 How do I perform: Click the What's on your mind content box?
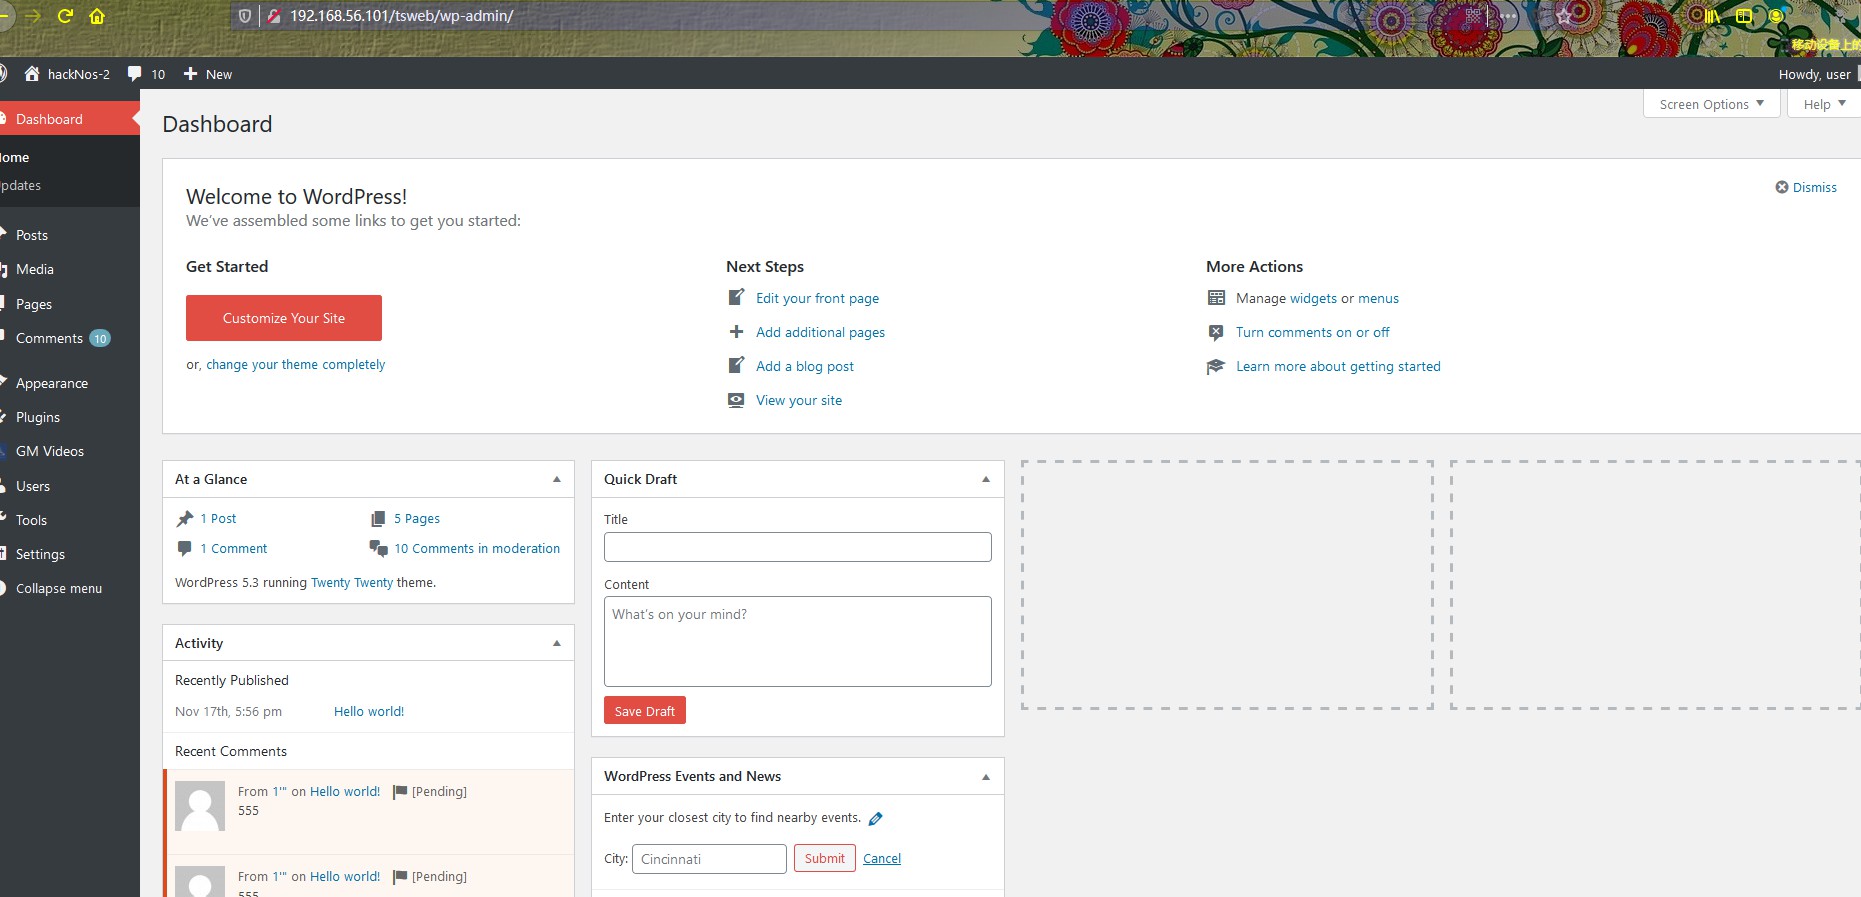(798, 642)
